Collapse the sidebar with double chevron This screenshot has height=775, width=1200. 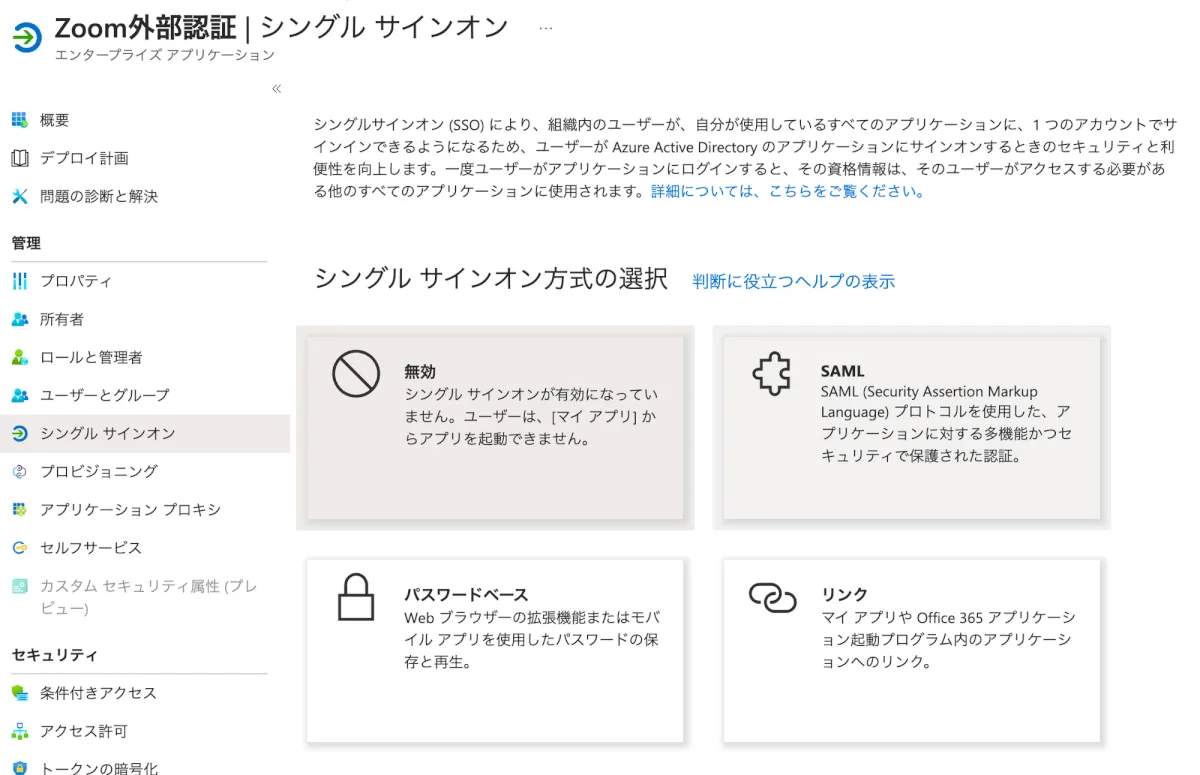(277, 89)
